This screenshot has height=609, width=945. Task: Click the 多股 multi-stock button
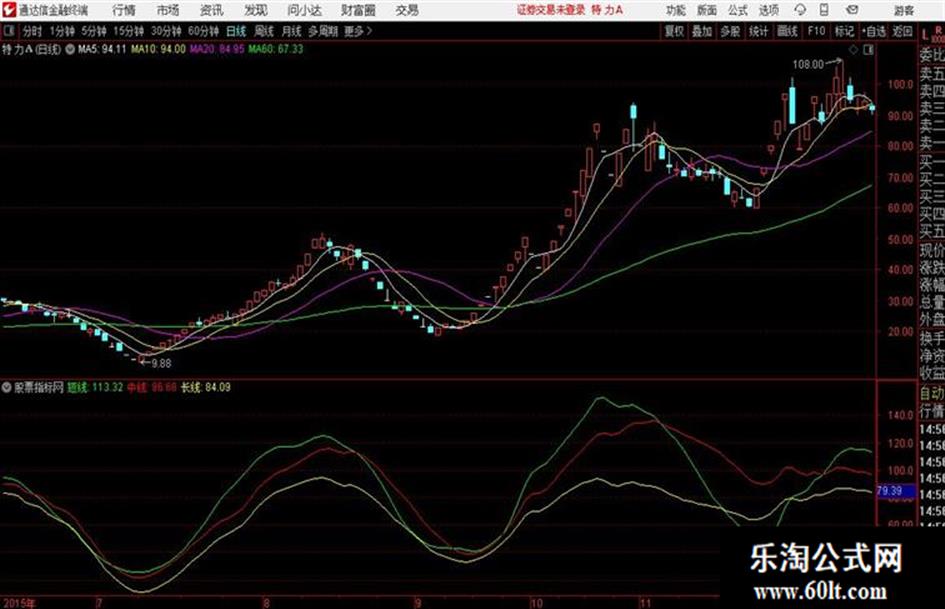coord(730,31)
